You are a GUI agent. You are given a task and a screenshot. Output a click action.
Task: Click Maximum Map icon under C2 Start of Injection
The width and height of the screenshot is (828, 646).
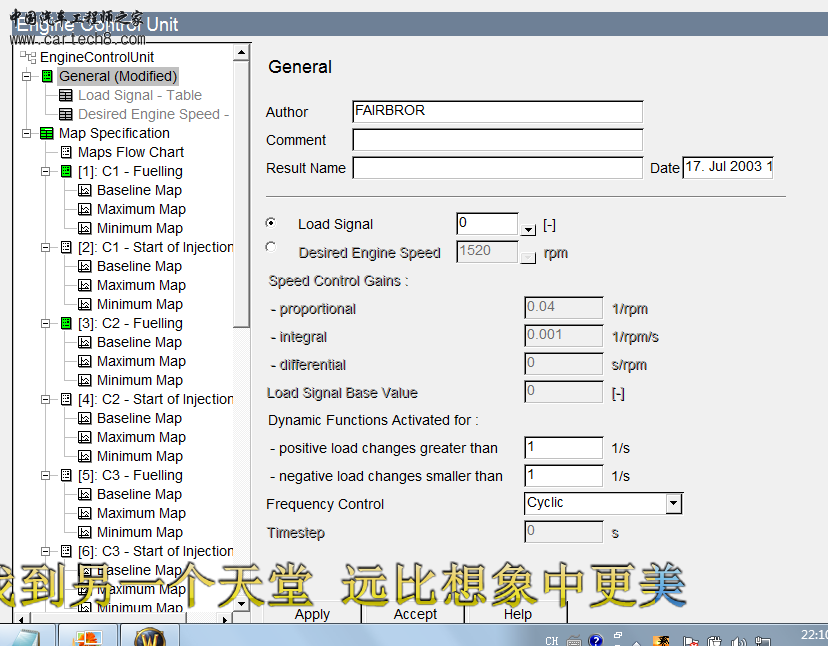tap(84, 438)
